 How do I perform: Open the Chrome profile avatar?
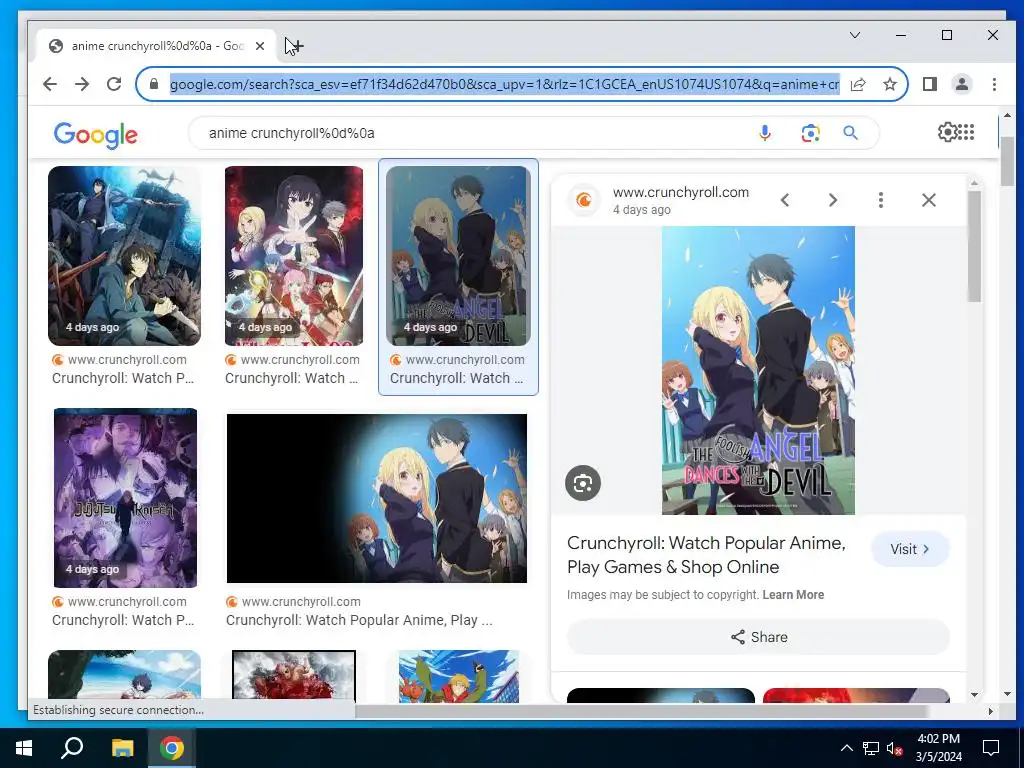point(962,84)
